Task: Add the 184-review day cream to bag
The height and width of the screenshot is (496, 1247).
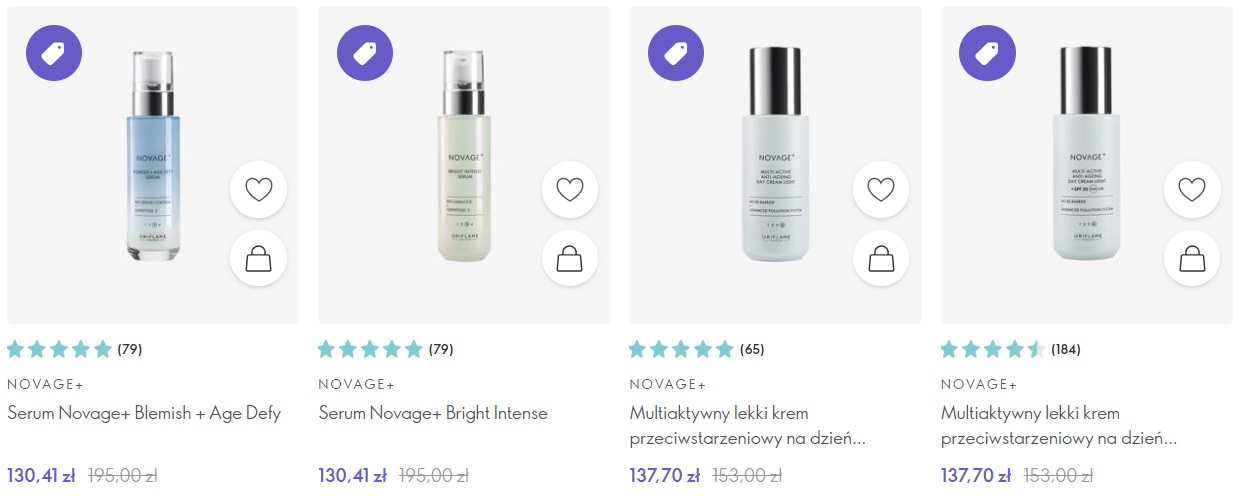Action: pos(1192,259)
